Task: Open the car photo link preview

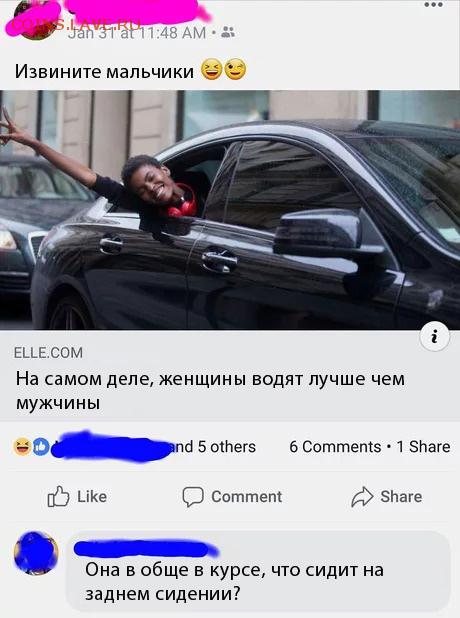Action: coord(230,210)
